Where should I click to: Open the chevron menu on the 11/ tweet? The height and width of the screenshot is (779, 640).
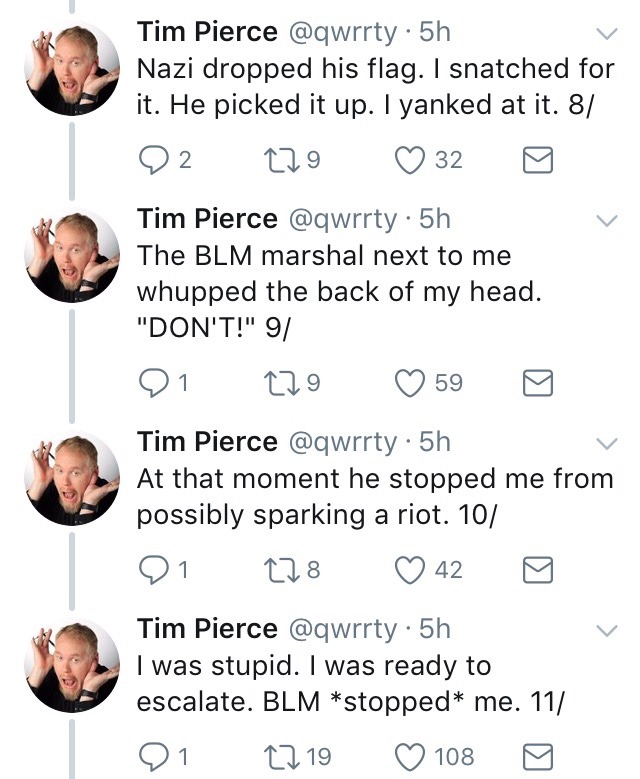(606, 630)
